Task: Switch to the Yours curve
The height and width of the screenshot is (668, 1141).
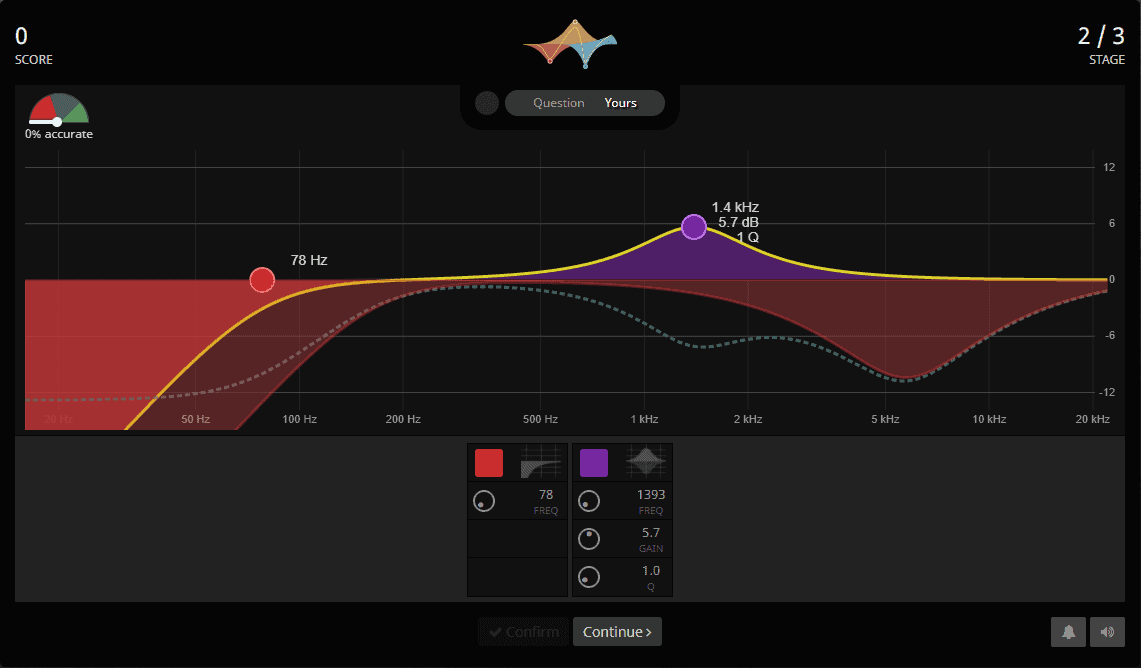Action: [x=621, y=103]
